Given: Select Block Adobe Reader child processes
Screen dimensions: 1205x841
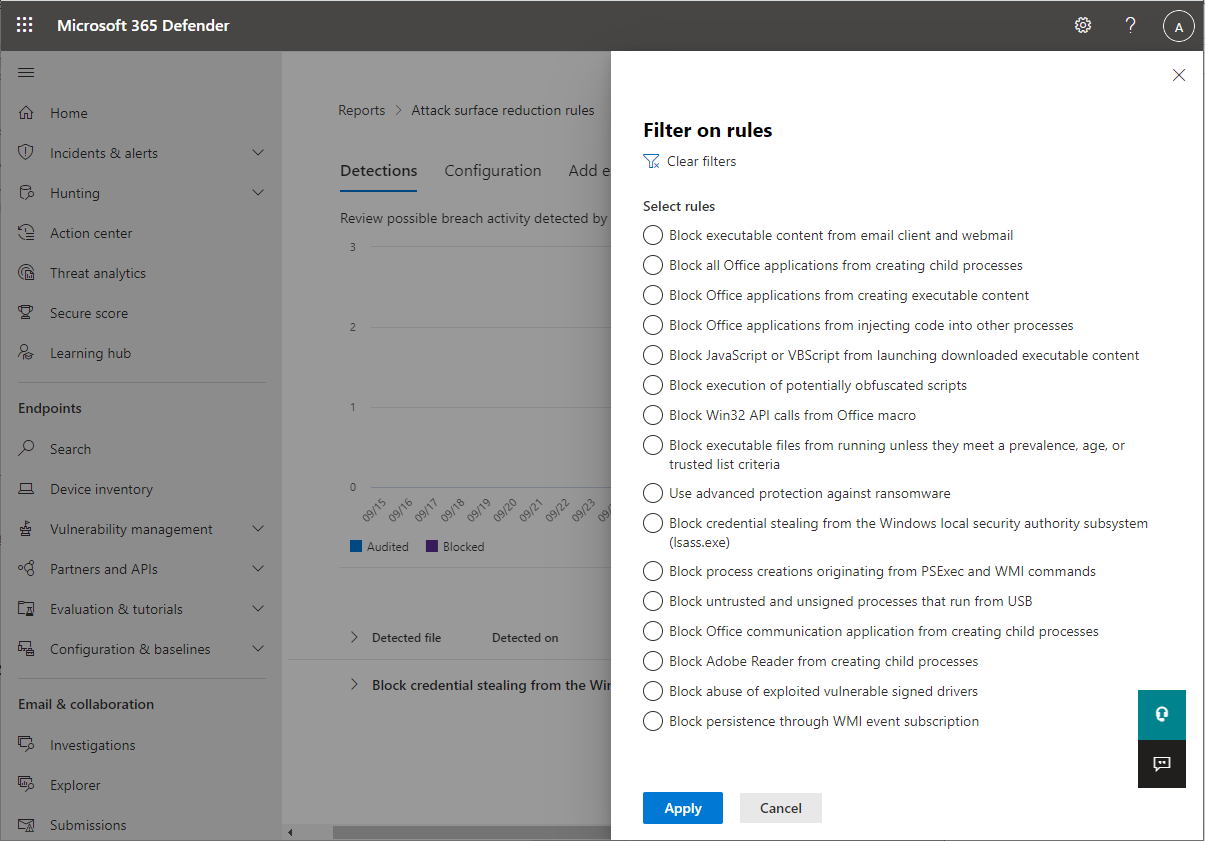Looking at the screenshot, I should point(653,661).
